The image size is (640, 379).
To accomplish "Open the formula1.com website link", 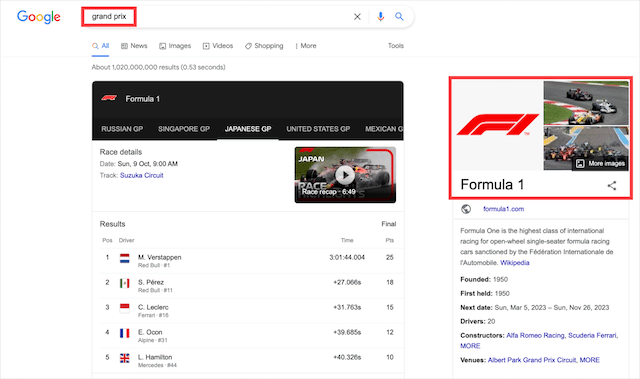I will (503, 209).
